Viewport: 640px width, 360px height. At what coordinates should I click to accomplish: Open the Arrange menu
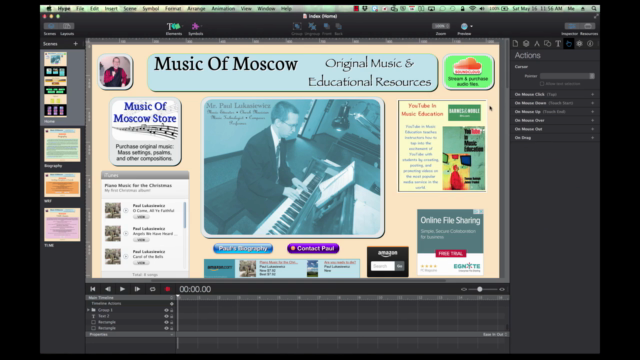pyautogui.click(x=196, y=9)
